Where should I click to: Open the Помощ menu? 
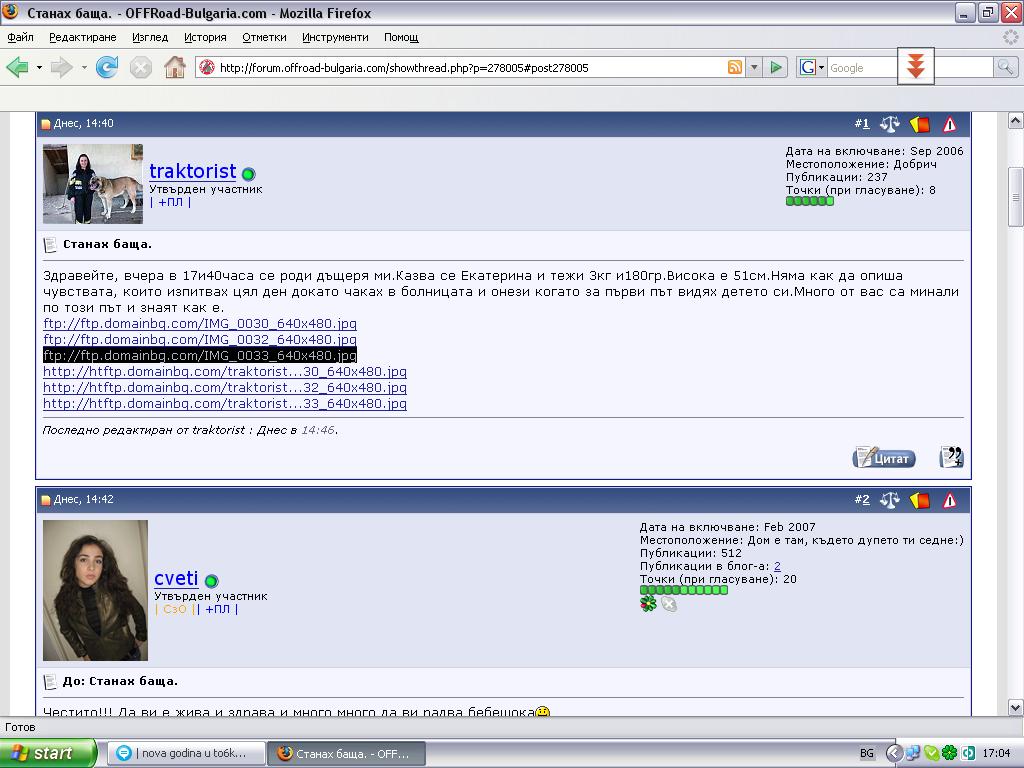coord(401,37)
